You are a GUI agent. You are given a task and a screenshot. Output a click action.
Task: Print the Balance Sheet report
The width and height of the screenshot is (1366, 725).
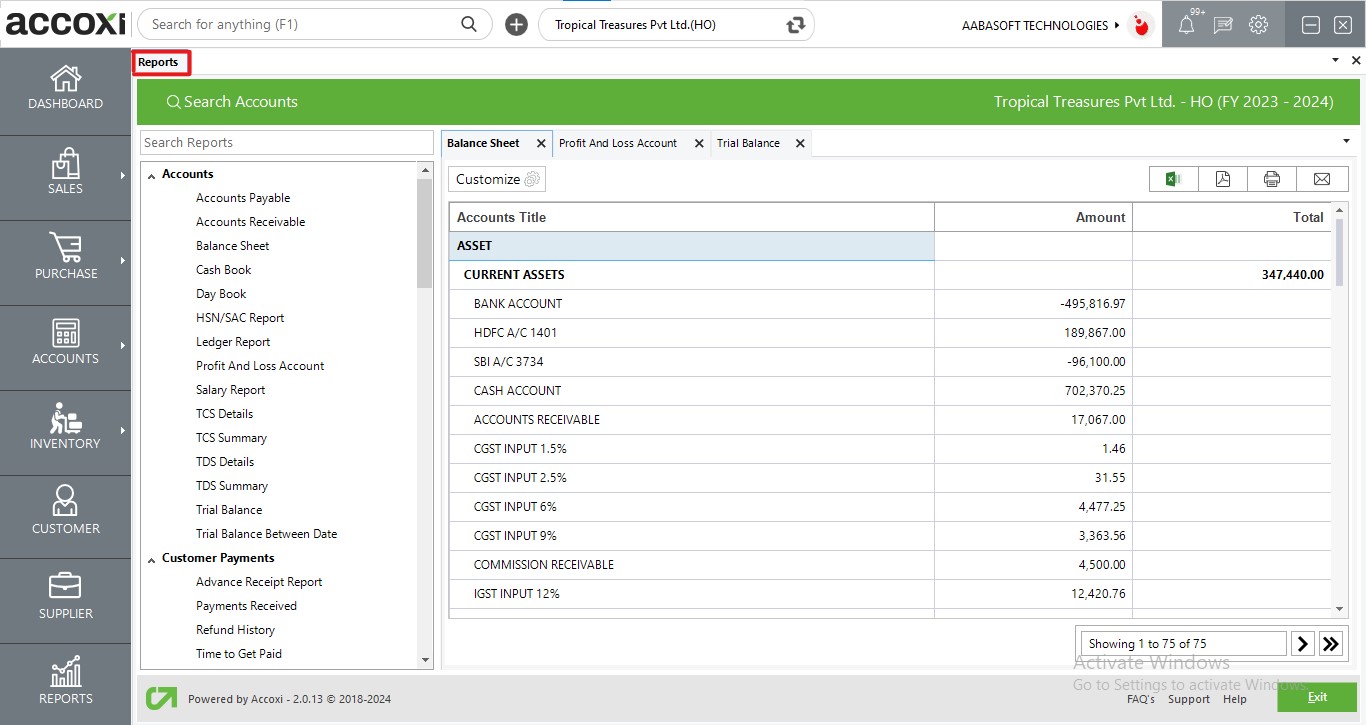click(1271, 179)
